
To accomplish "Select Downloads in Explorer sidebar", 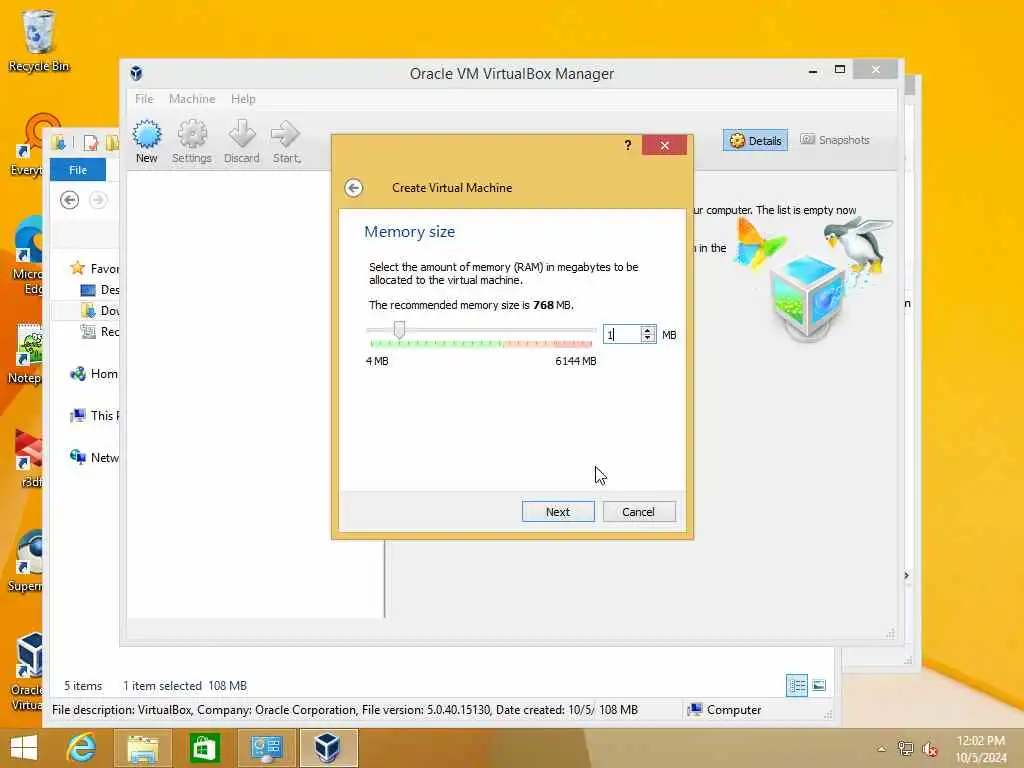I will [99, 311].
